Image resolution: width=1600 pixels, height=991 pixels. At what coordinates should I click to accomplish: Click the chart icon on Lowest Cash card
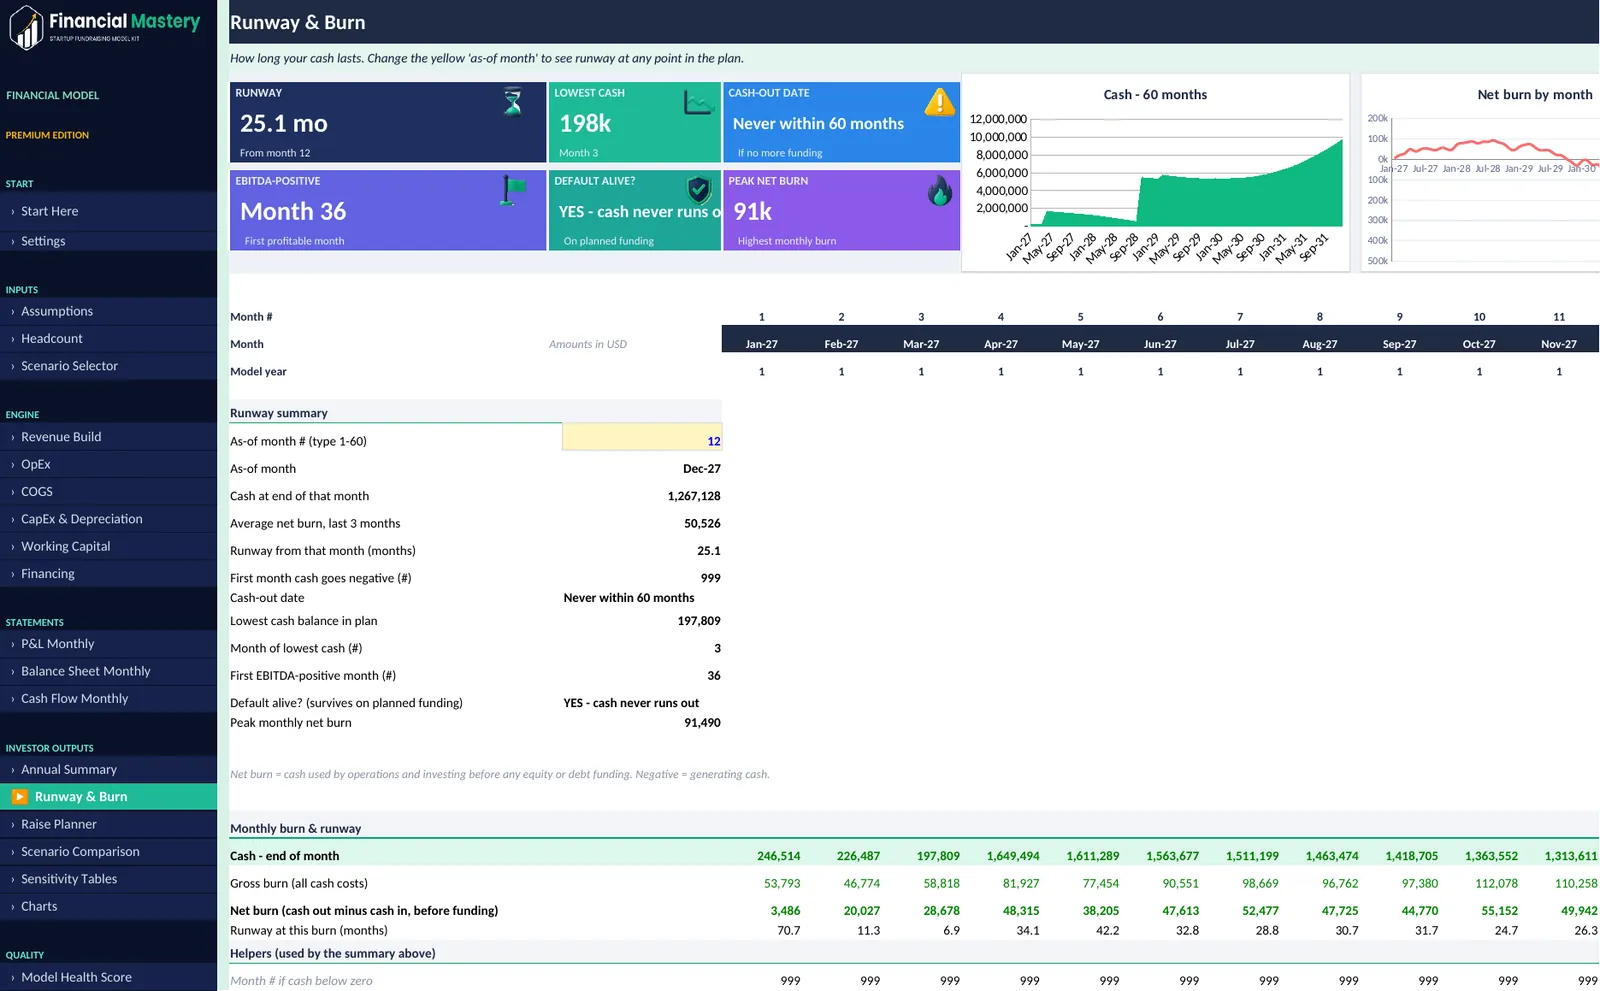(699, 102)
